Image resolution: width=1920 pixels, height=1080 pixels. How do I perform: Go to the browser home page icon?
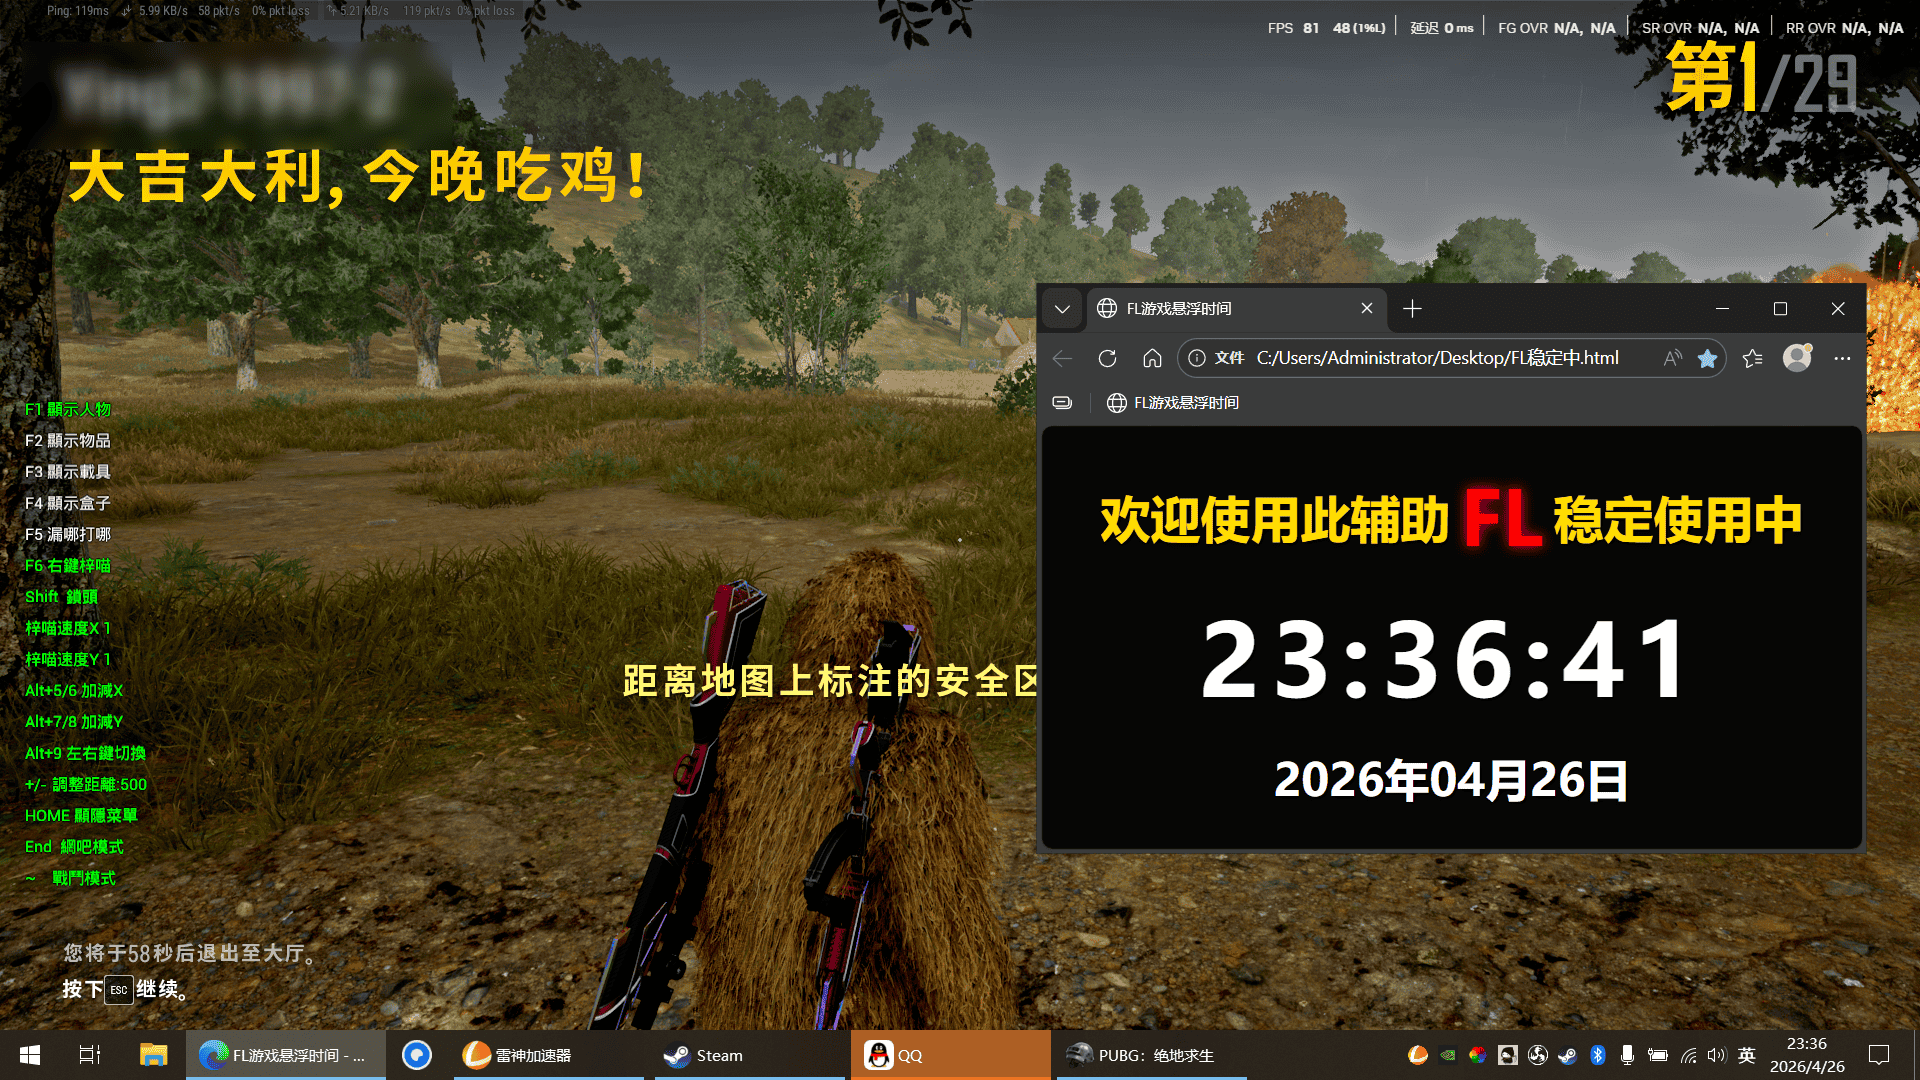point(1152,358)
